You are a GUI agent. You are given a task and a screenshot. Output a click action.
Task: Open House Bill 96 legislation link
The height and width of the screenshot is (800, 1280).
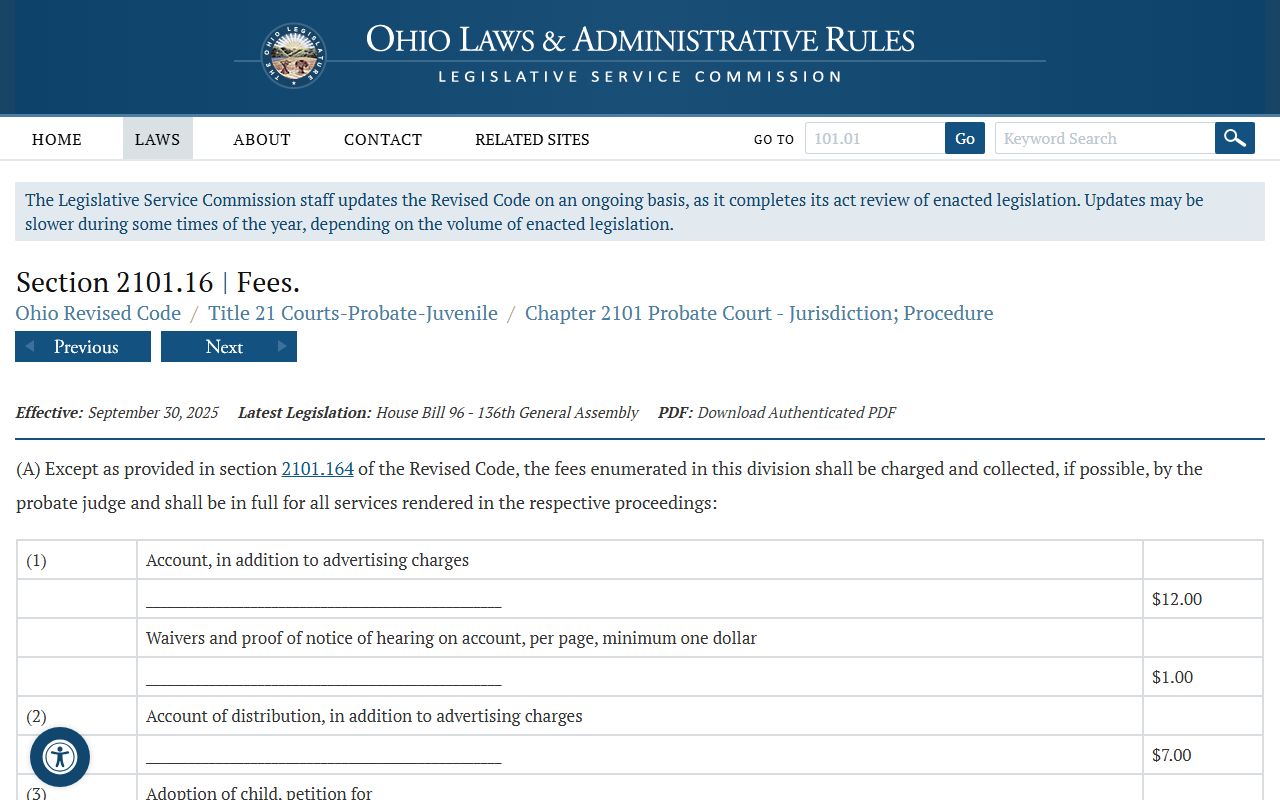pyautogui.click(x=507, y=412)
